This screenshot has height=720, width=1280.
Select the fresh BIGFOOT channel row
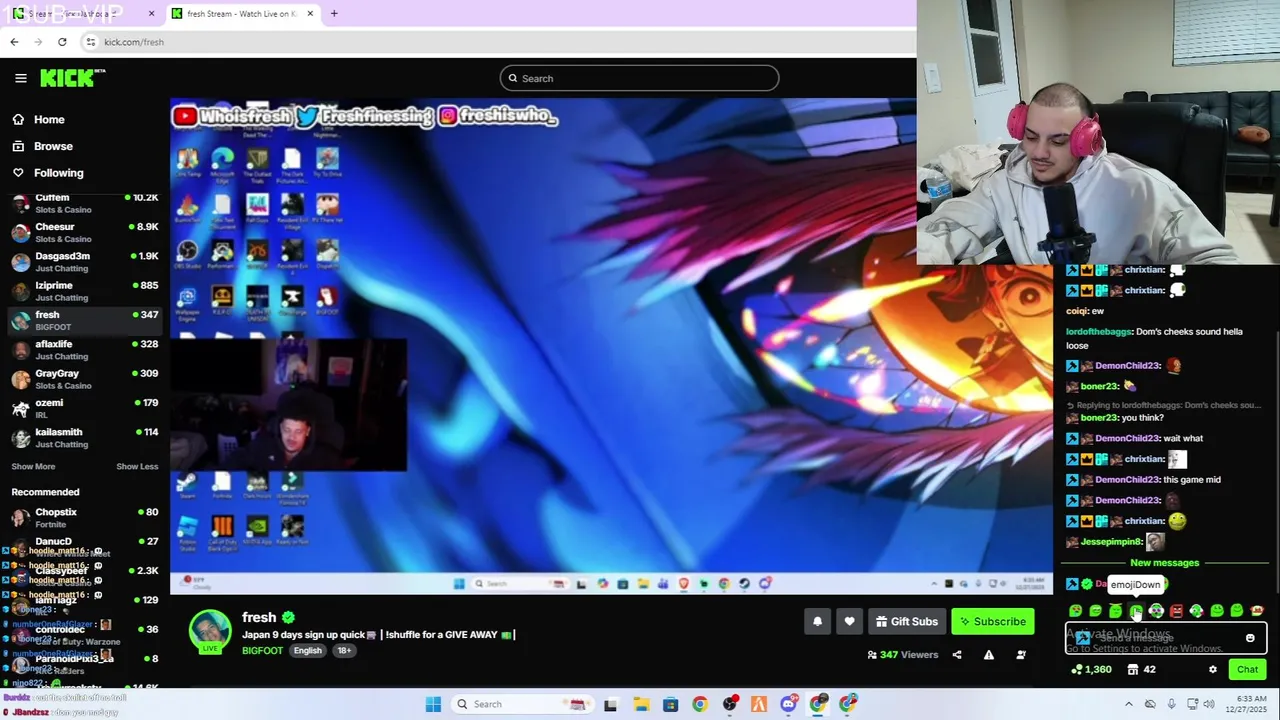(x=84, y=320)
